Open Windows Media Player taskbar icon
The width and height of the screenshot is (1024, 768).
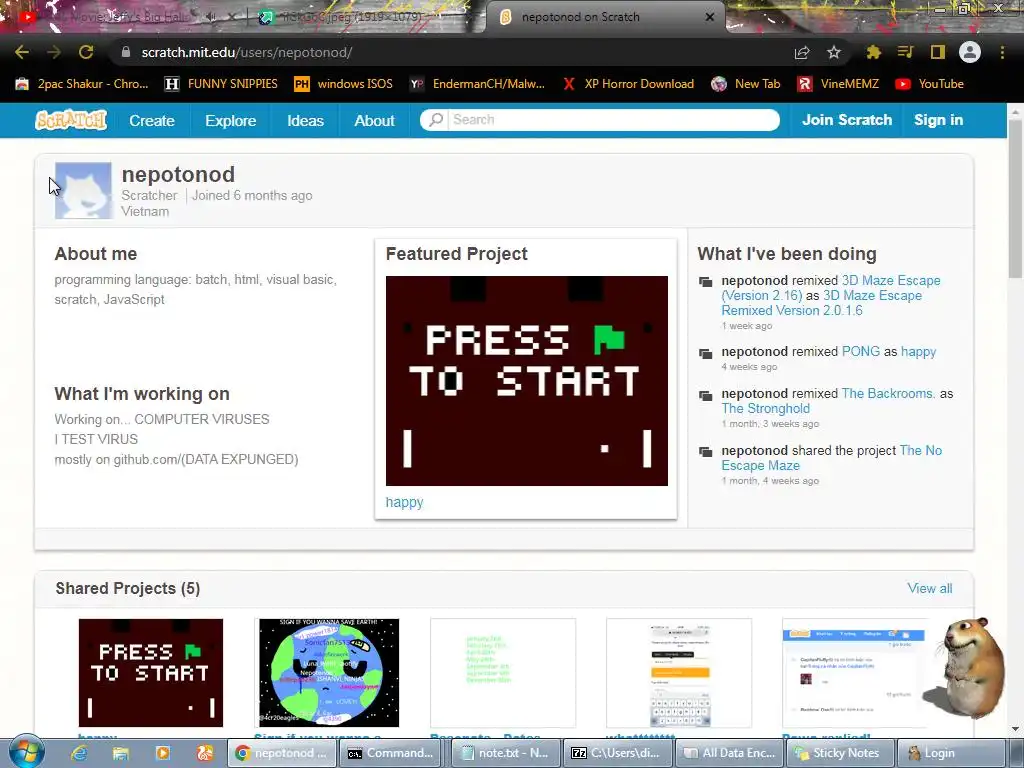[x=163, y=753]
